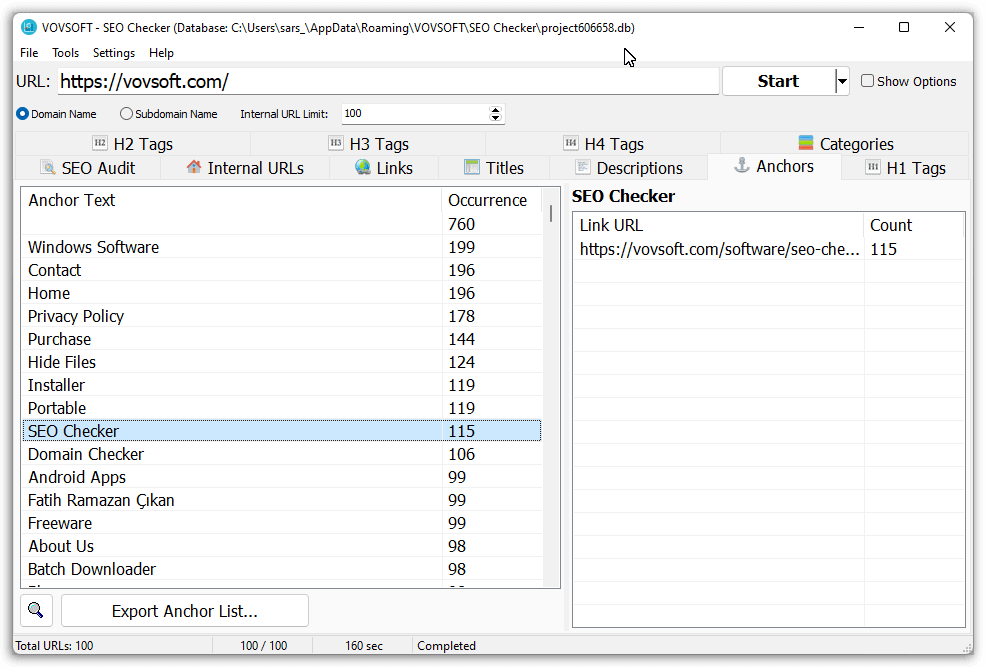Select the Hide Files anchor row
The height and width of the screenshot is (667, 986).
pos(282,362)
